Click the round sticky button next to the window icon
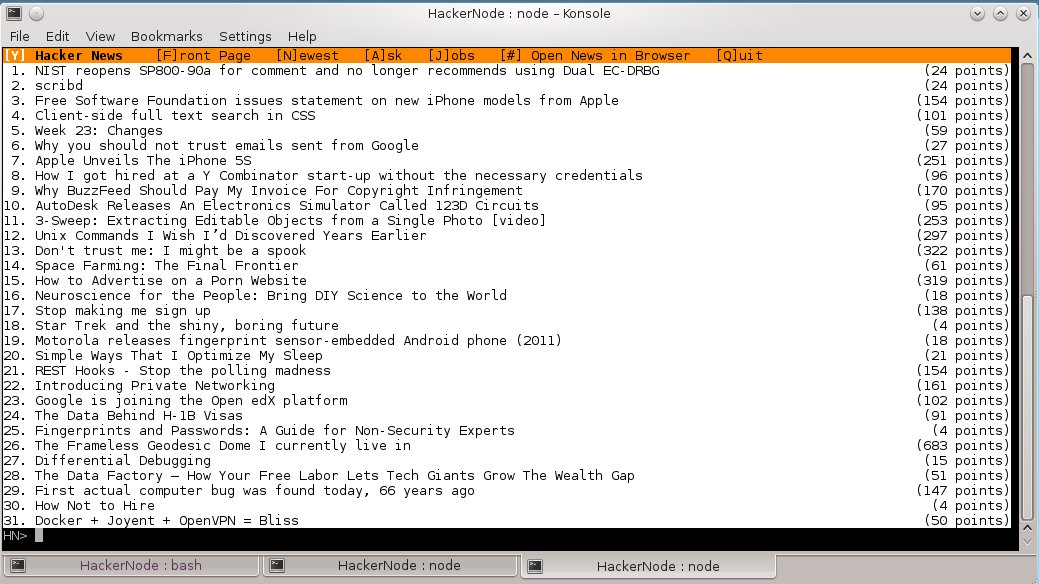 pos(36,13)
